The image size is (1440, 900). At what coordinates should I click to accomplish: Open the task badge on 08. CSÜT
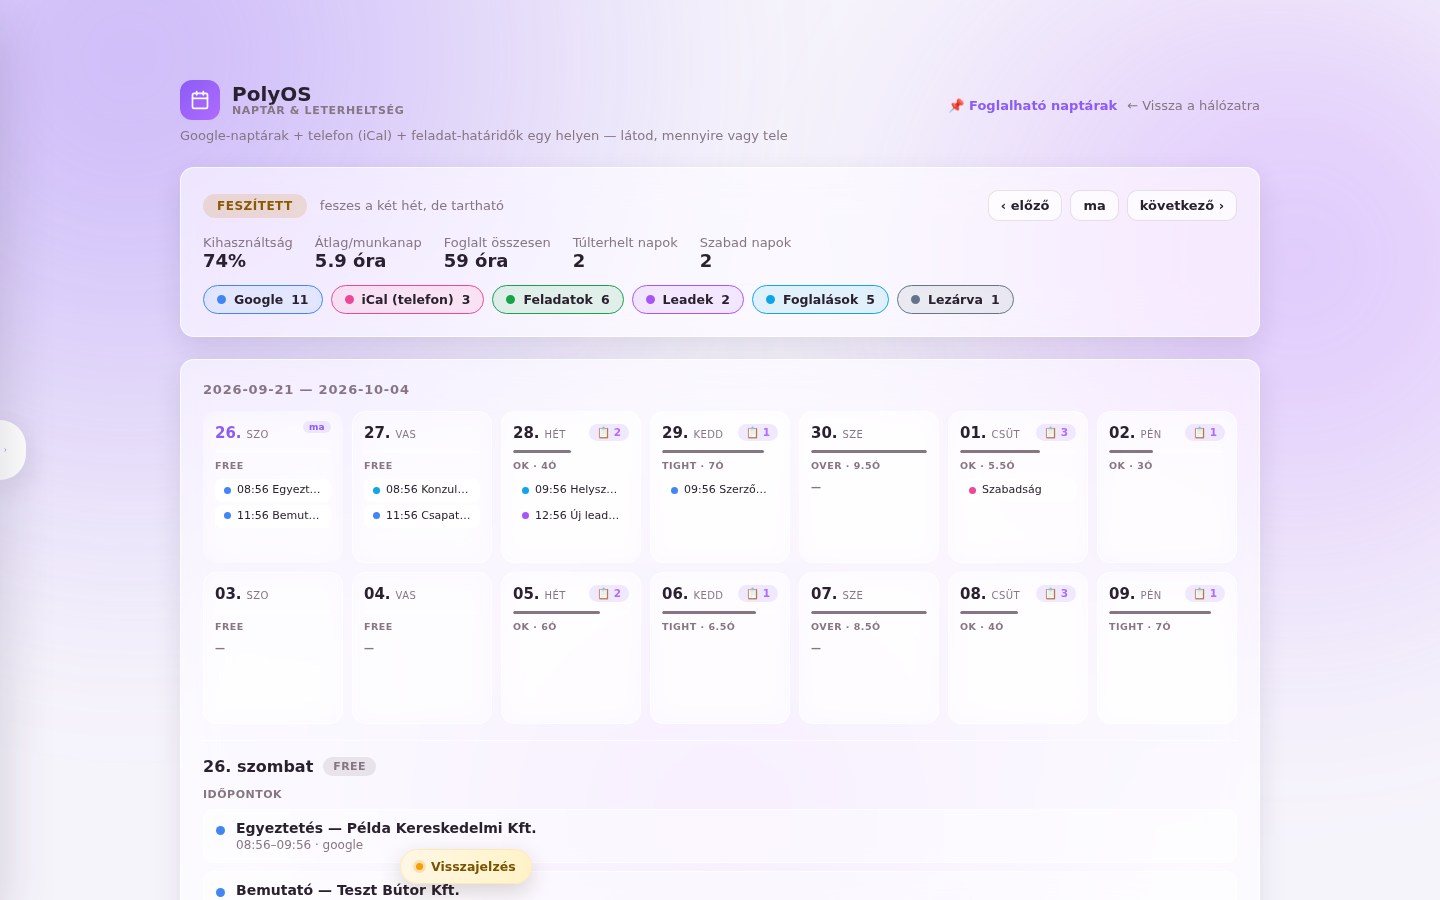coord(1056,594)
